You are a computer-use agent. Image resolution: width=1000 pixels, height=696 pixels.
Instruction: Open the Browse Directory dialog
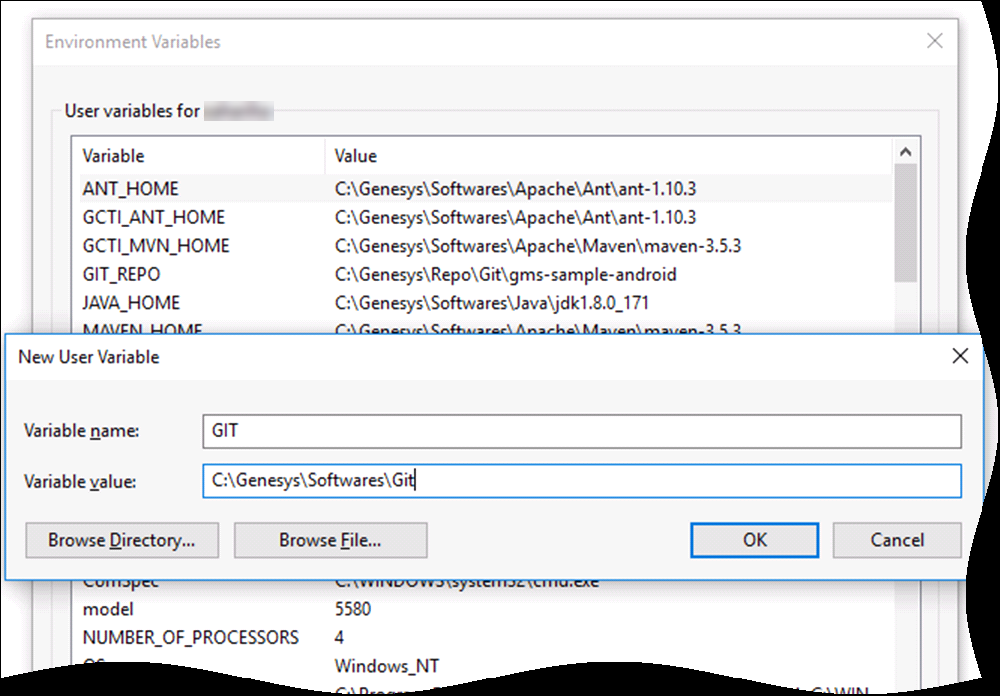point(121,540)
